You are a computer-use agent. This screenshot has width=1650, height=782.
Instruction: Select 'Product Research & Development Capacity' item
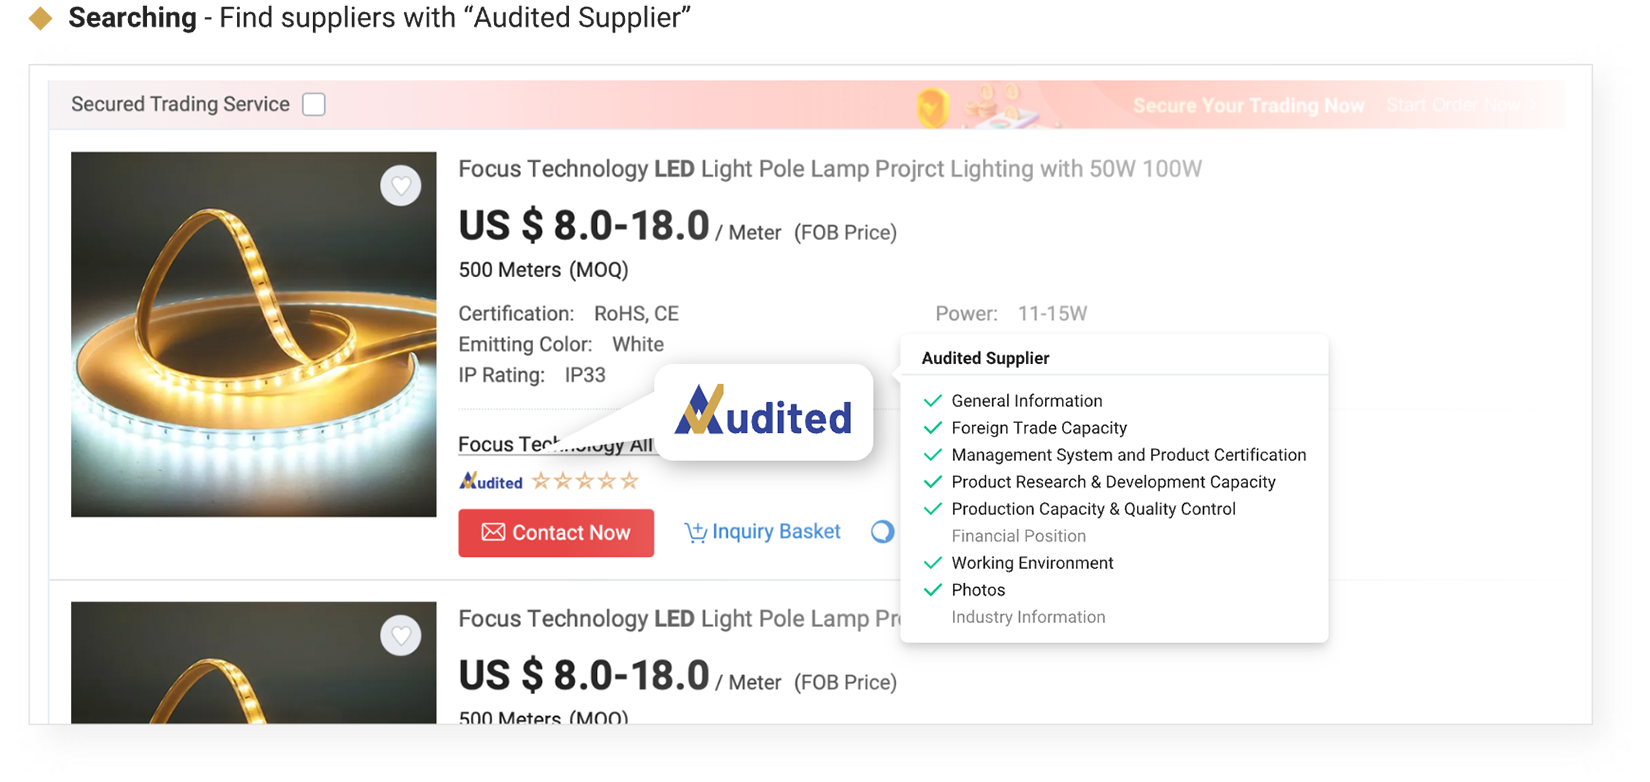coord(1113,482)
